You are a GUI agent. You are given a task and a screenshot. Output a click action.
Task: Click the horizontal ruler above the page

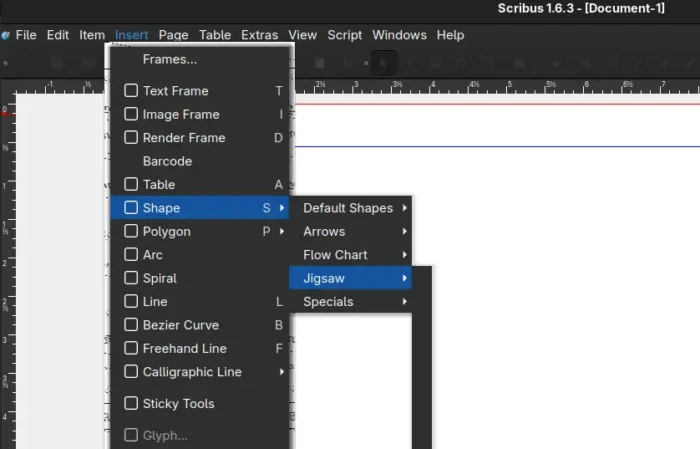tap(500, 84)
